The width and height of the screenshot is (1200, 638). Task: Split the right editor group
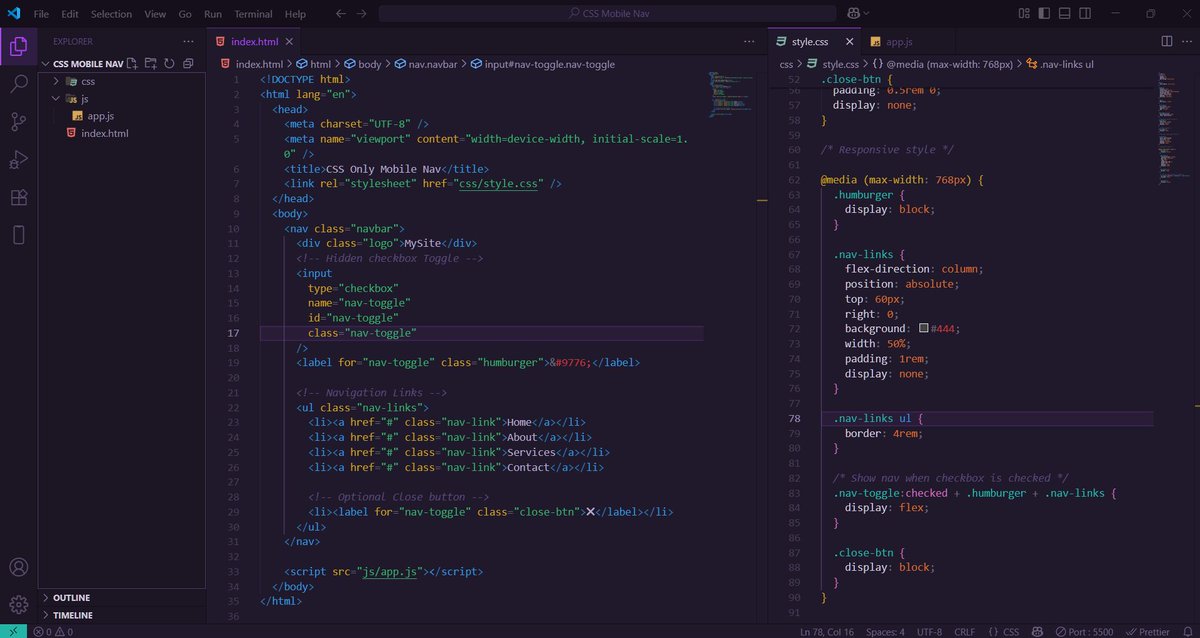tap(1166, 41)
